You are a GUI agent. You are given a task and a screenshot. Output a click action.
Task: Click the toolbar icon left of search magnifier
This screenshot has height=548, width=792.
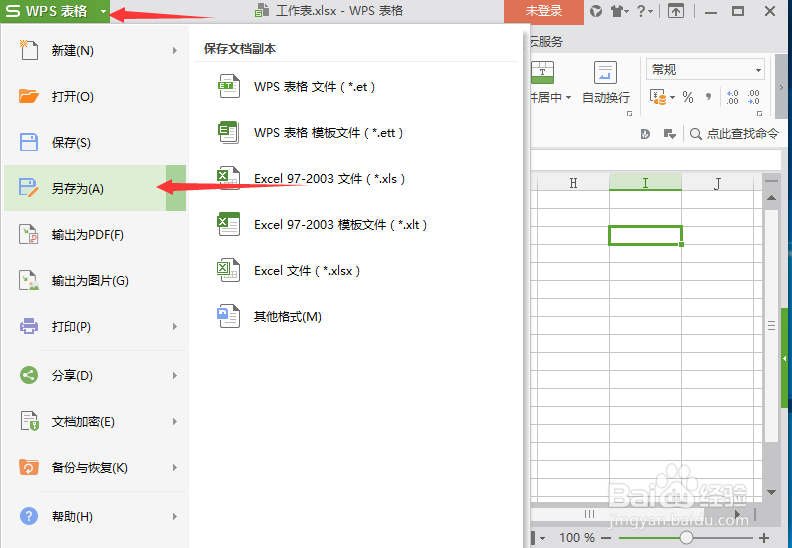tap(670, 134)
